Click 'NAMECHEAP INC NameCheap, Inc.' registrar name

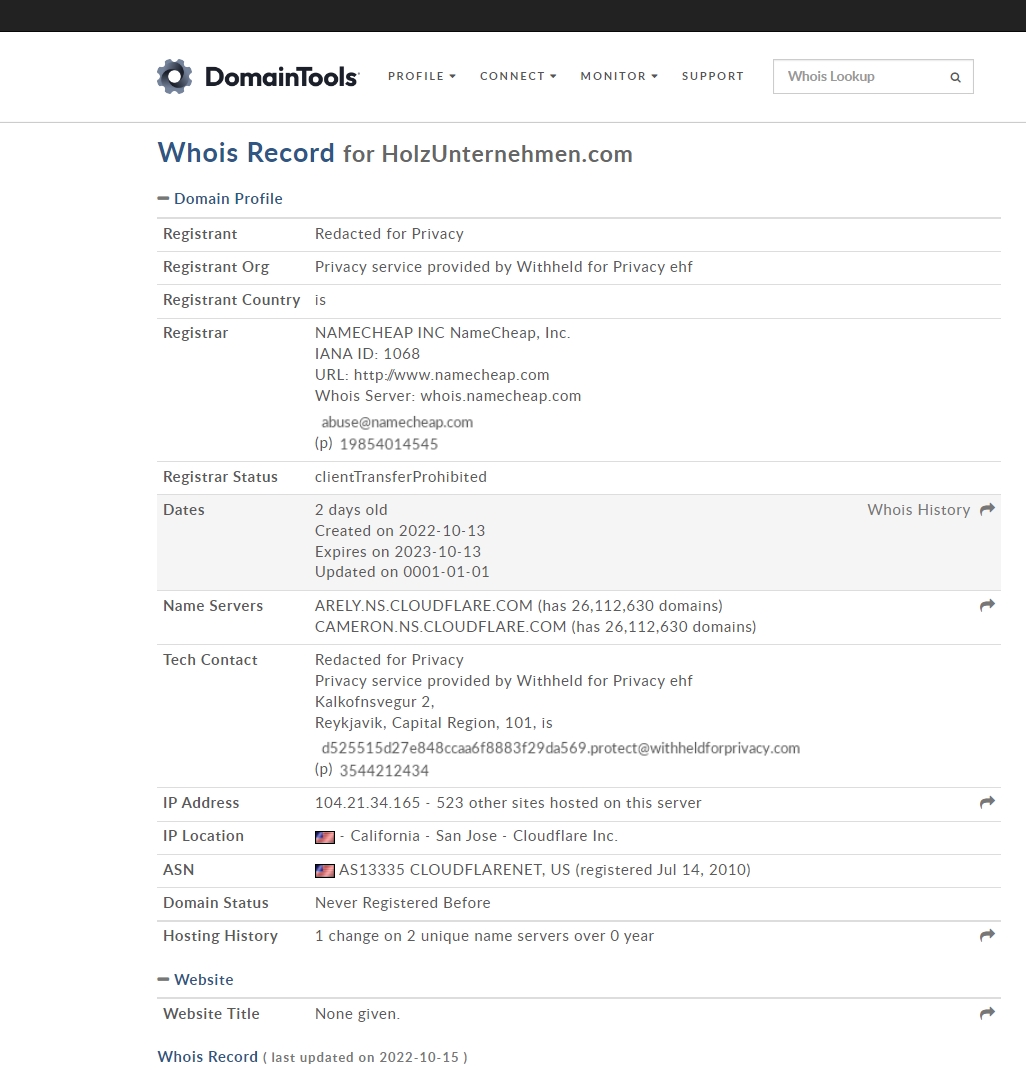(x=442, y=333)
